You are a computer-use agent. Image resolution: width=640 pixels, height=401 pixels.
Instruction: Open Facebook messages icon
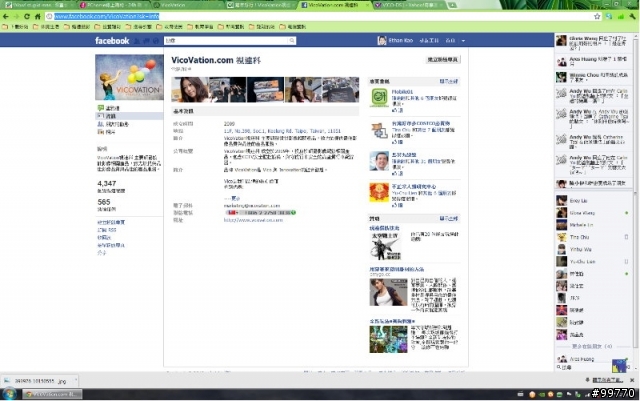click(146, 41)
